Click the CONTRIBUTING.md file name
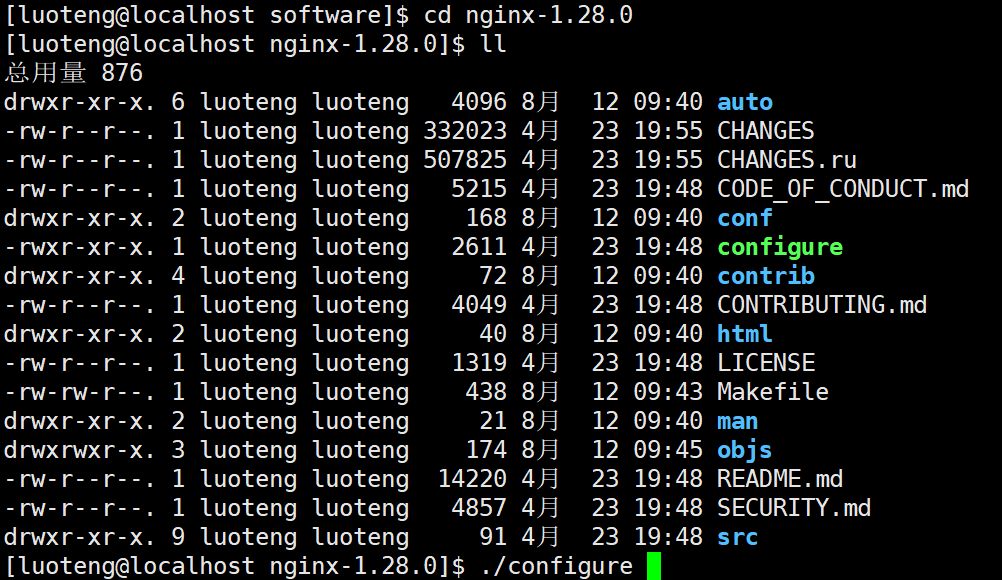The width and height of the screenshot is (1002, 580). 821,305
